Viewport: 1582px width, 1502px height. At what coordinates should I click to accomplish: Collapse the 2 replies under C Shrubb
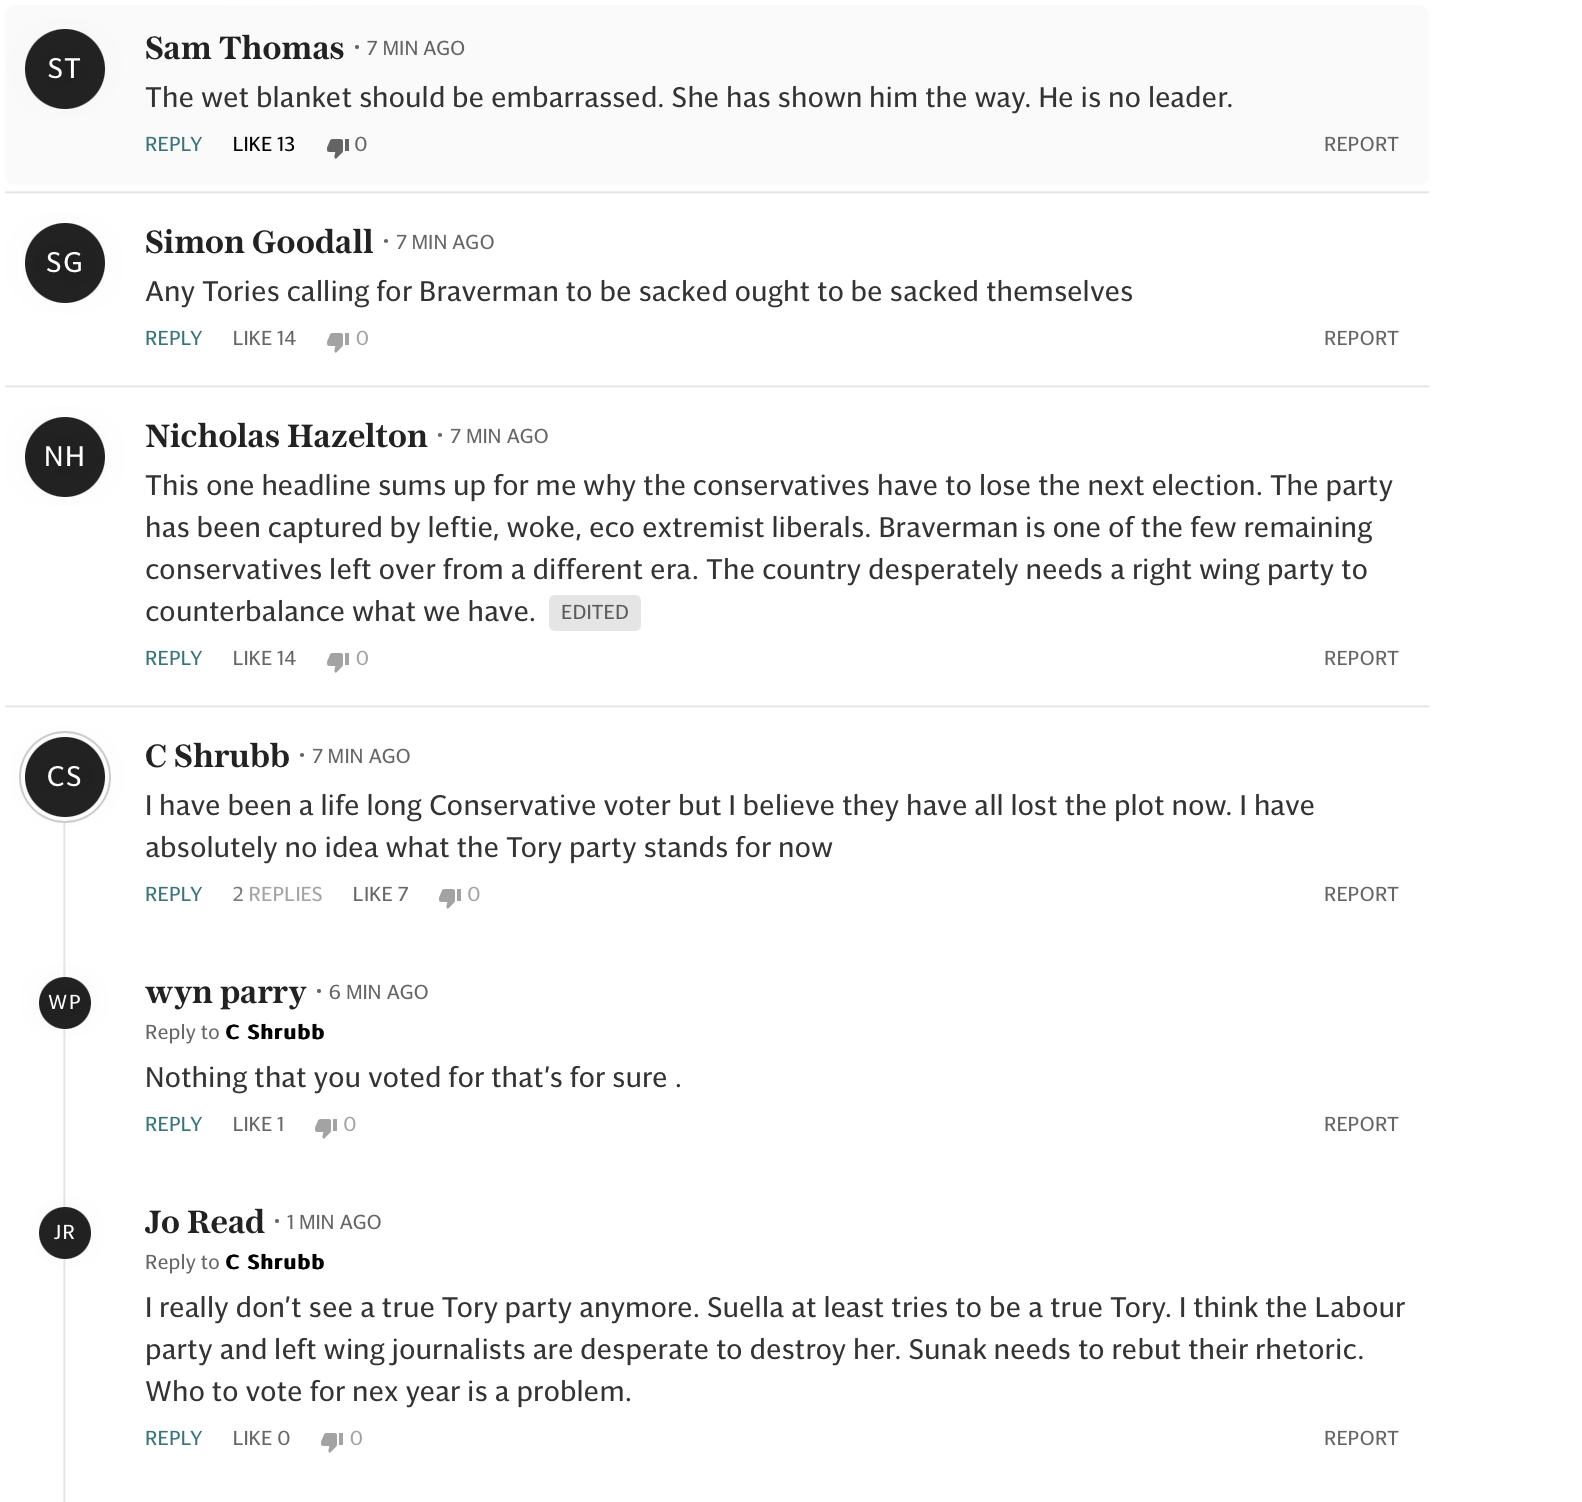277,894
